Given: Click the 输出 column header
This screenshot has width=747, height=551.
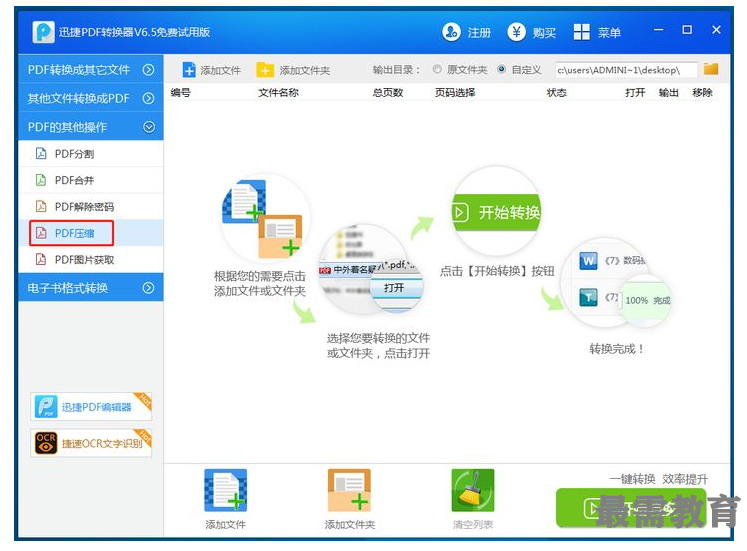Looking at the screenshot, I should click(x=668, y=92).
